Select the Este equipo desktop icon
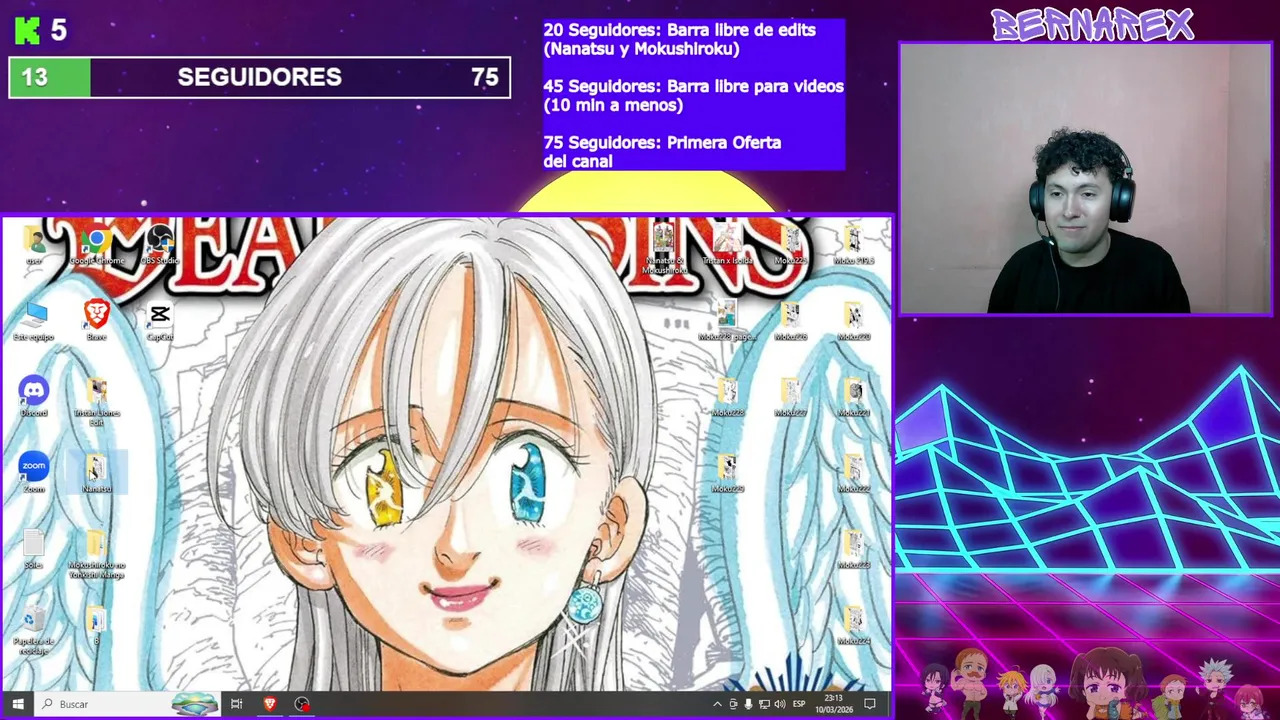This screenshot has height=720, width=1280. pos(34,322)
